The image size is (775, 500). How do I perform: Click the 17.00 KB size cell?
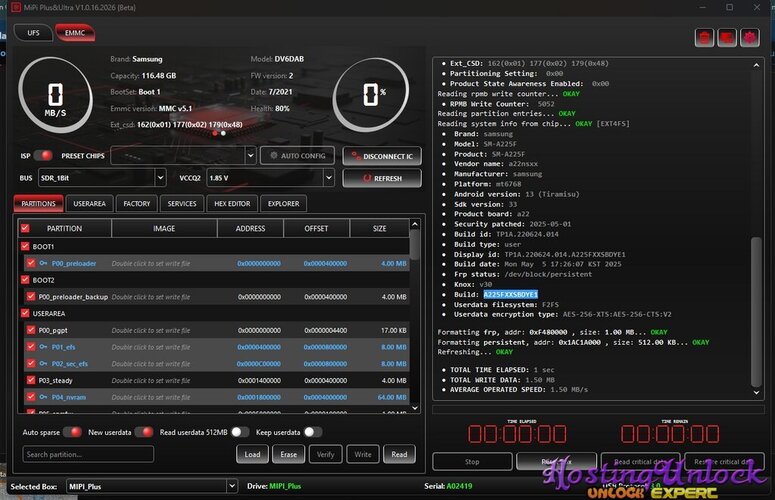coord(393,330)
